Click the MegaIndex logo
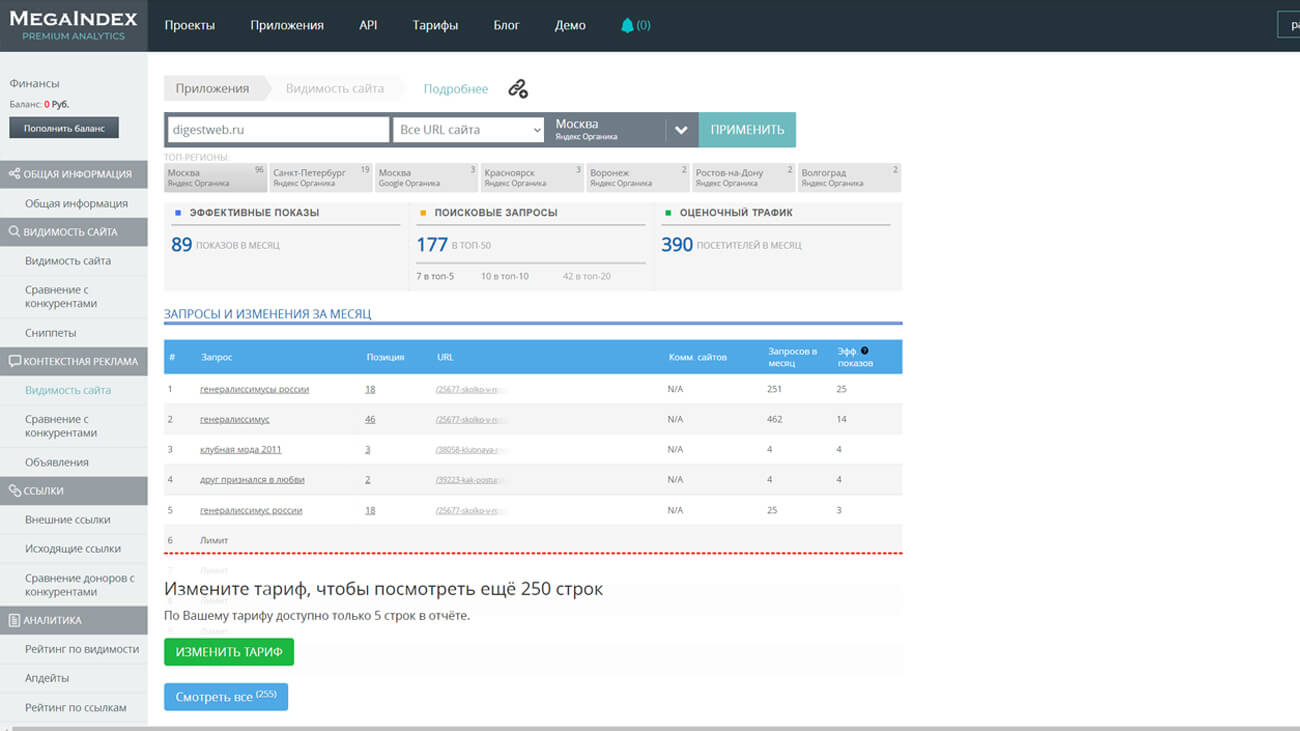Viewport: 1300px width, 731px height. pyautogui.click(x=74, y=25)
